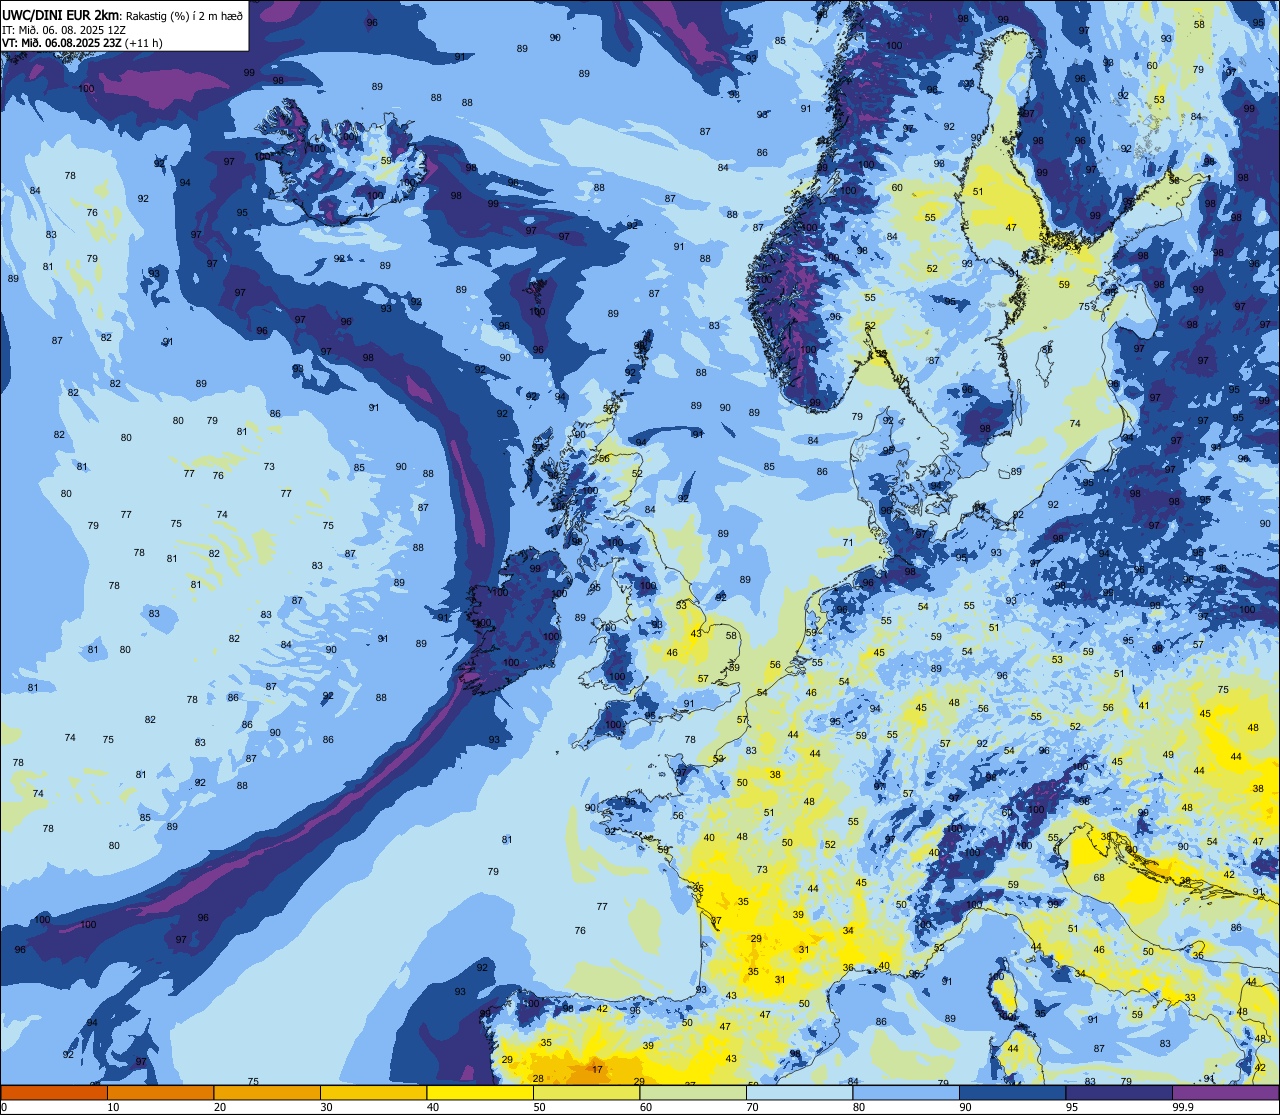
Task: Click the '17' humidity value over Spain
Action: click(x=598, y=1070)
